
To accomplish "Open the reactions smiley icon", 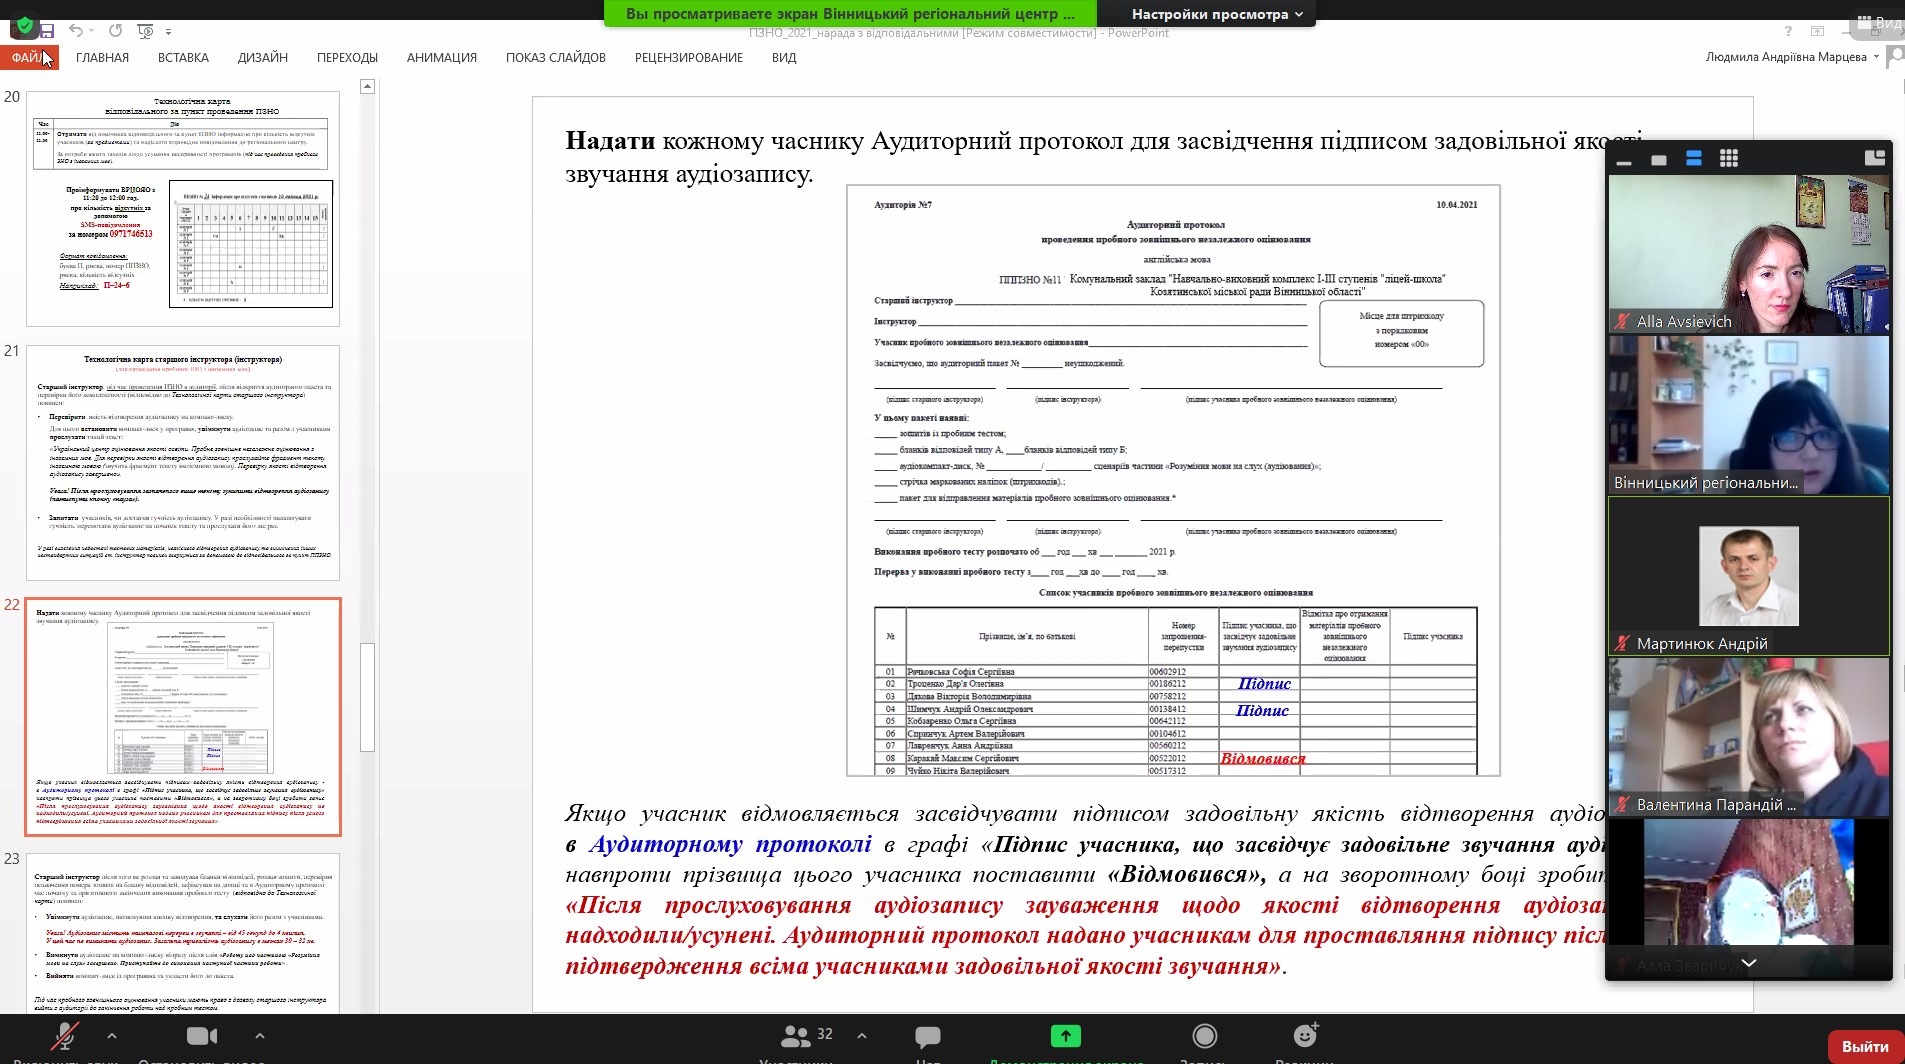I will pyautogui.click(x=1305, y=1035).
